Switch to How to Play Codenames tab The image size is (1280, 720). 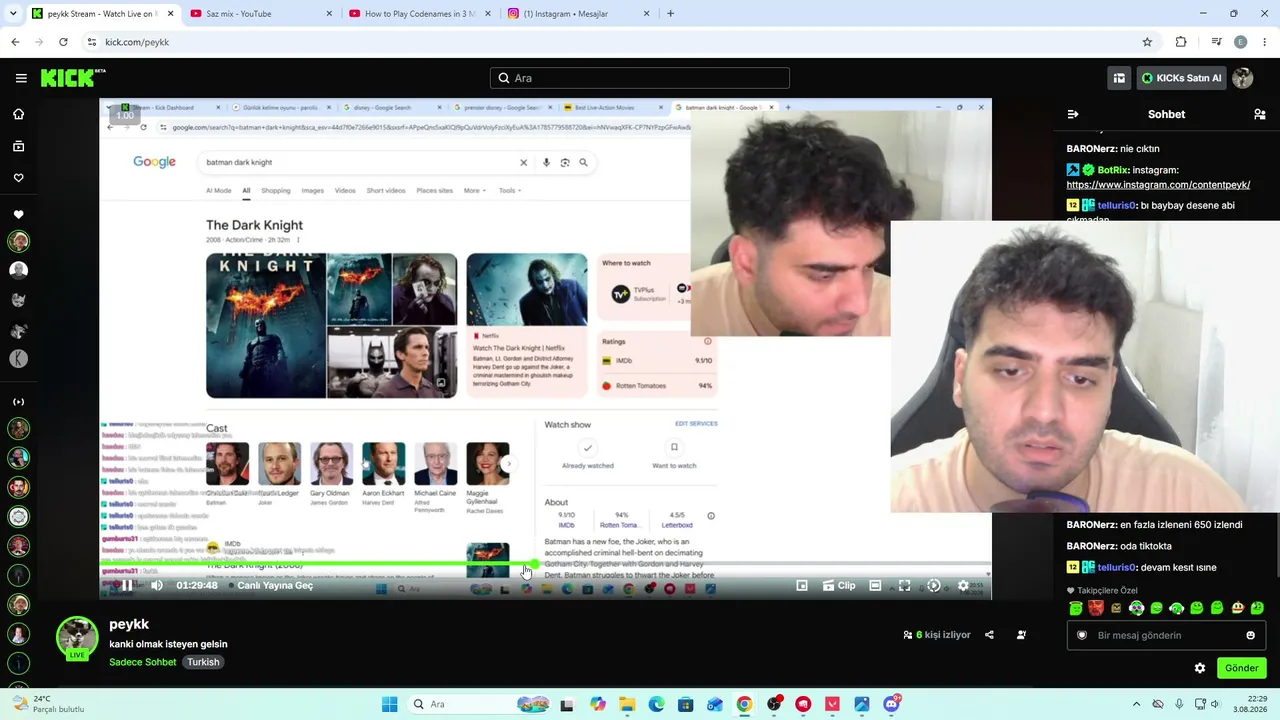tap(419, 14)
